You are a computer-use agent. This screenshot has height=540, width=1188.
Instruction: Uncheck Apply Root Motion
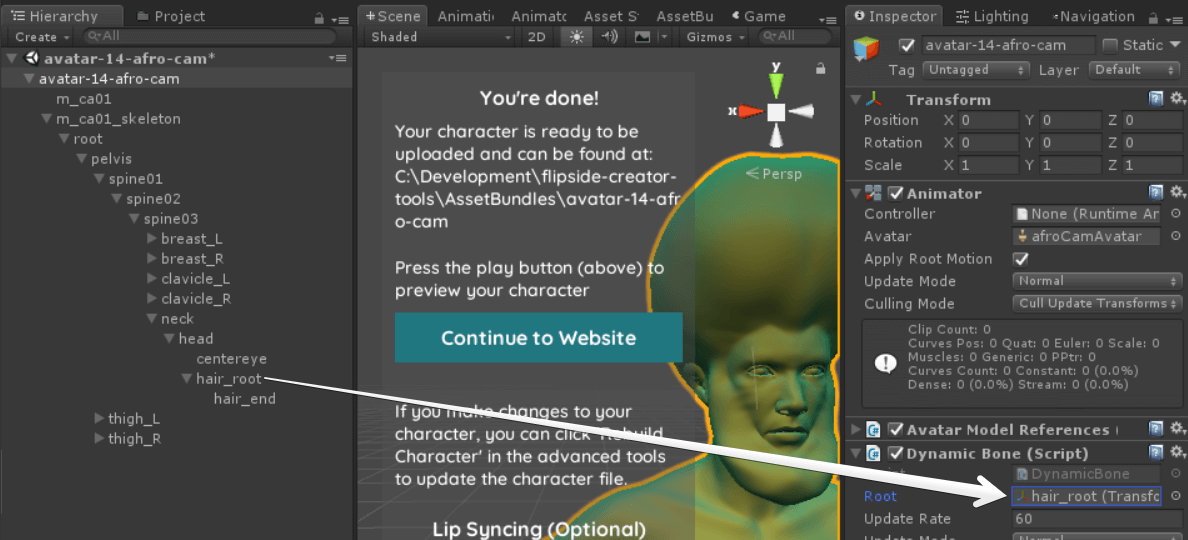point(1021,259)
